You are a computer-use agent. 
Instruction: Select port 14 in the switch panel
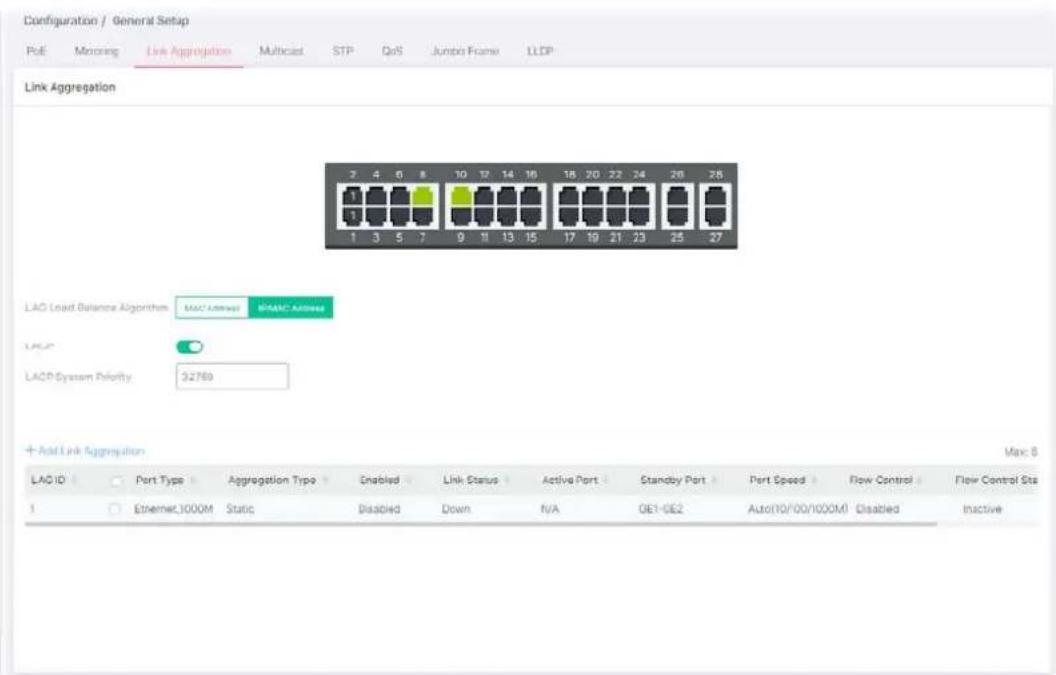[x=508, y=197]
